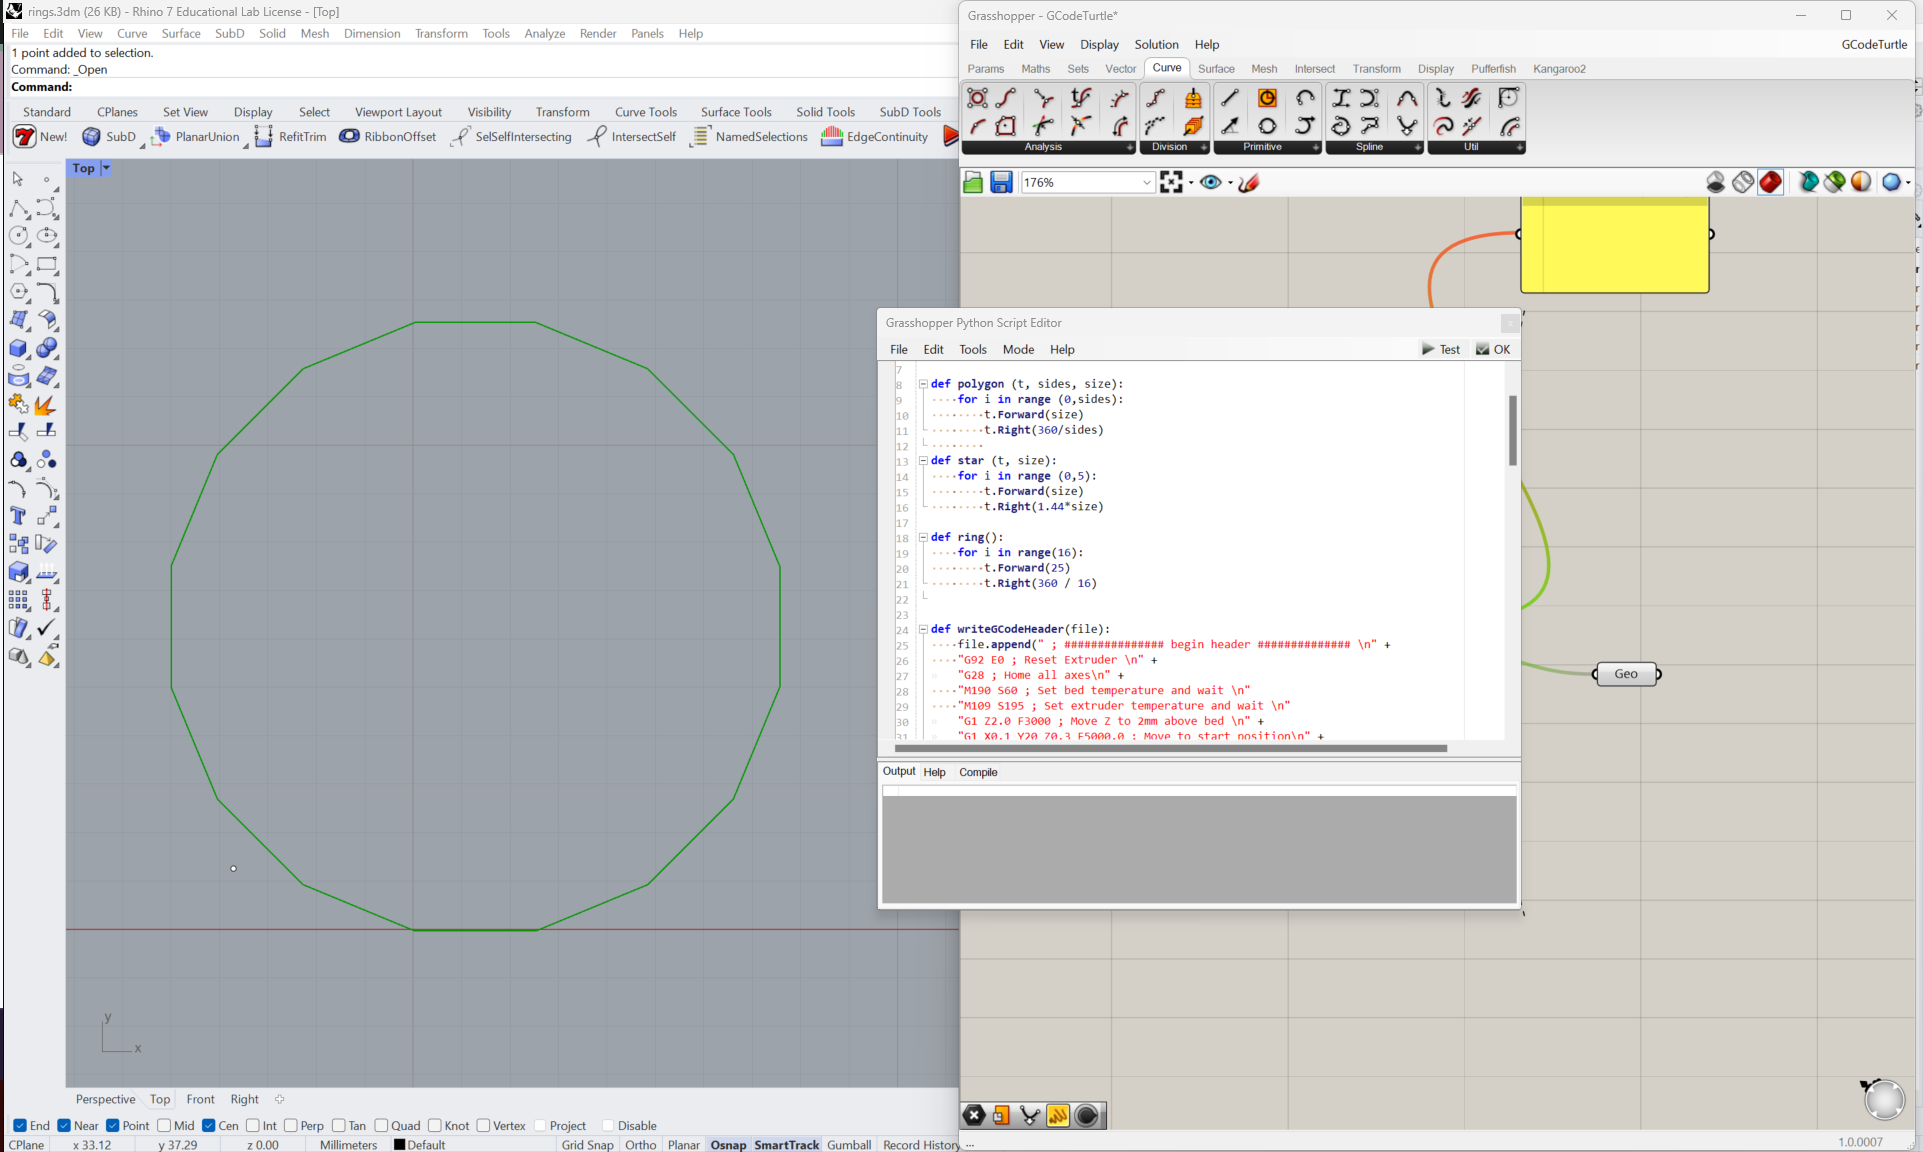
Task: Open the 176% zoom level dropdown
Action: tap(1146, 182)
